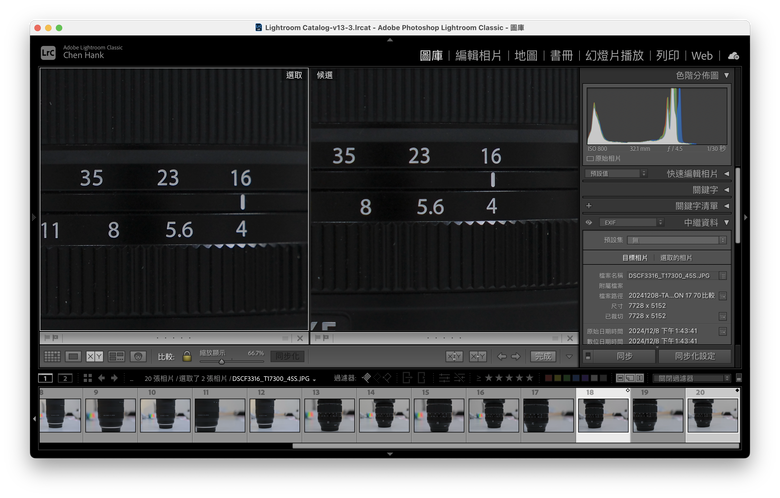Select previous photo arrow in compare toolbar
780x498 pixels.
coord(501,356)
